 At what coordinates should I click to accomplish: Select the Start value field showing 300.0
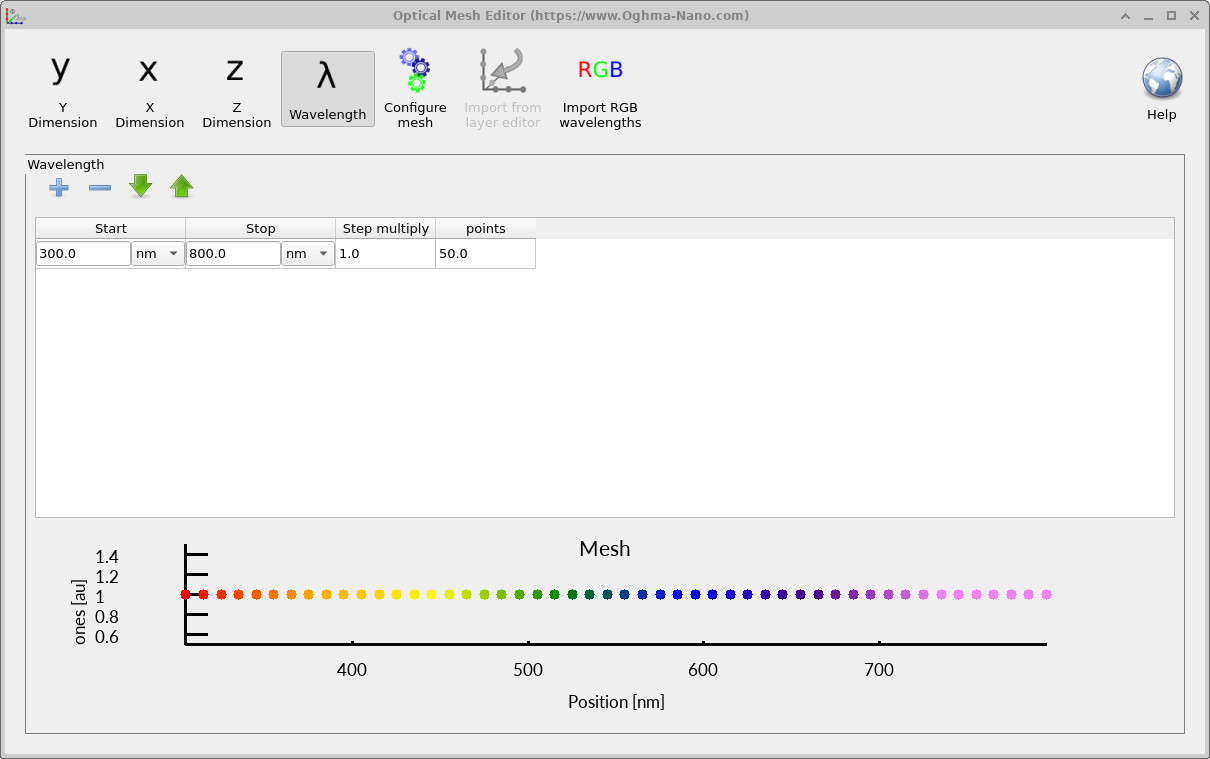click(82, 253)
